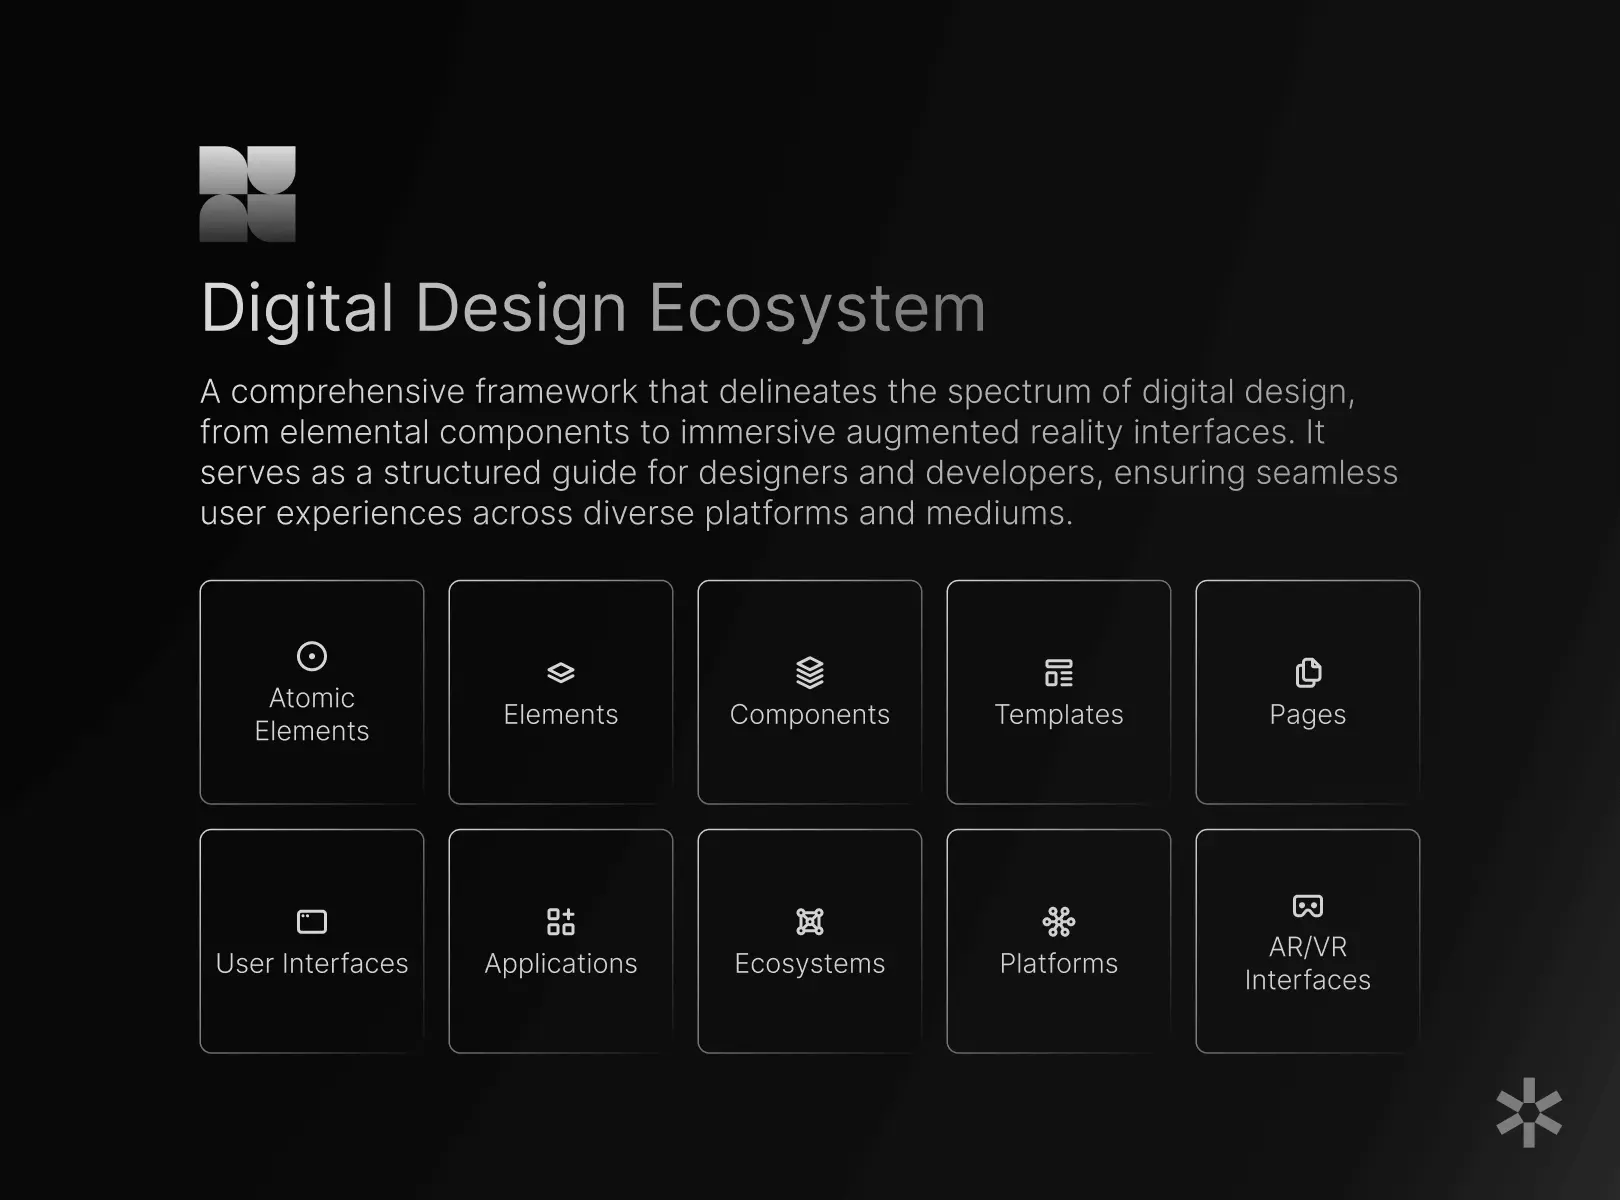The image size is (1620, 1200).
Task: Open the AR/VR Interfaces card
Action: coord(1307,940)
